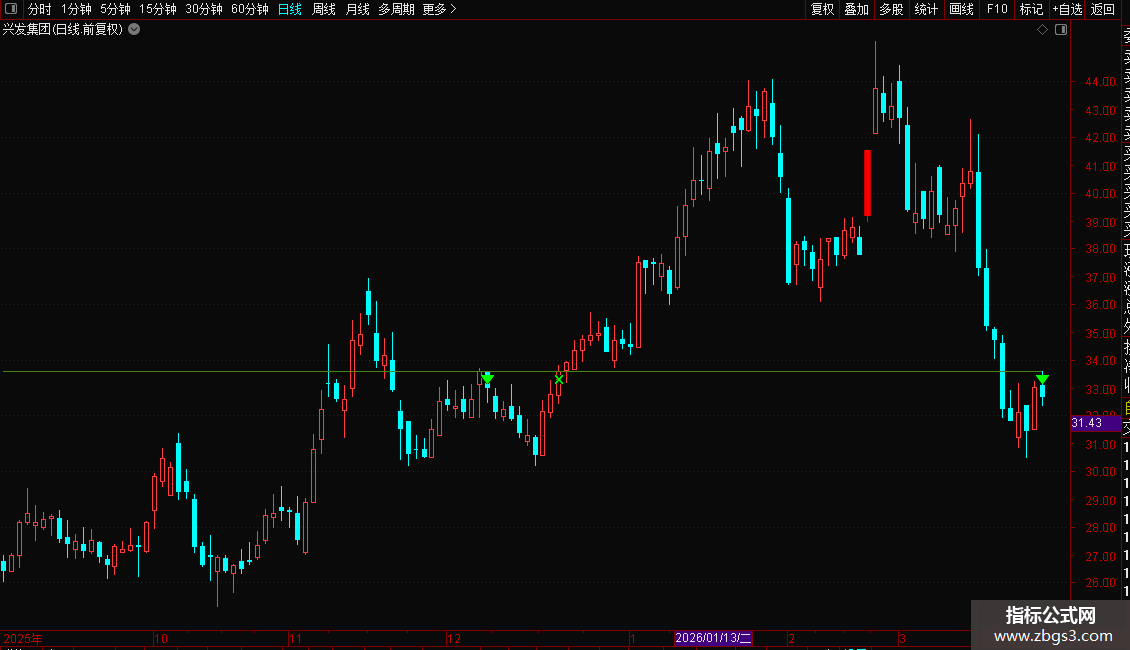Click the 标记 mark button
The width and height of the screenshot is (1130, 650).
1031,9
